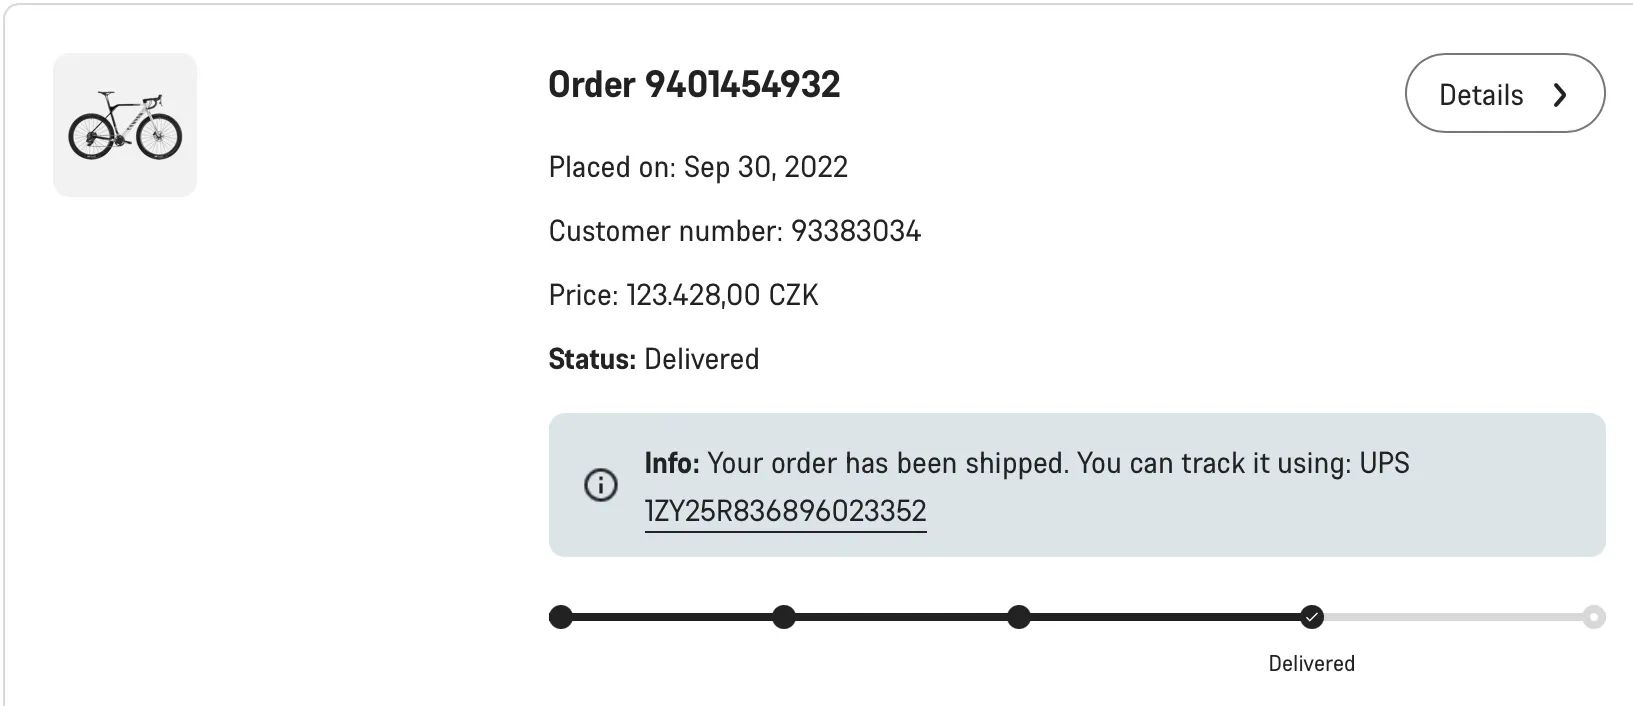The height and width of the screenshot is (706, 1633).
Task: Click the customer number 93383034
Action: pos(855,231)
